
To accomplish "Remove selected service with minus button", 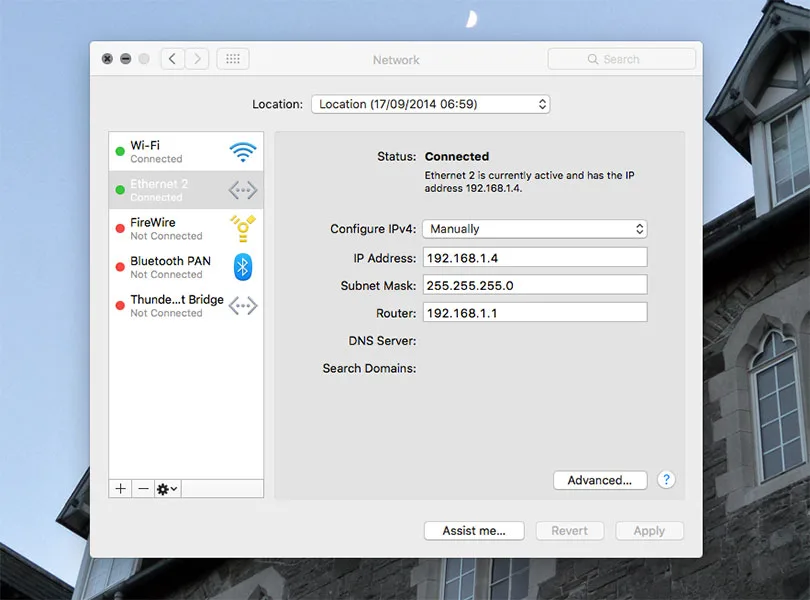I will tap(143, 489).
